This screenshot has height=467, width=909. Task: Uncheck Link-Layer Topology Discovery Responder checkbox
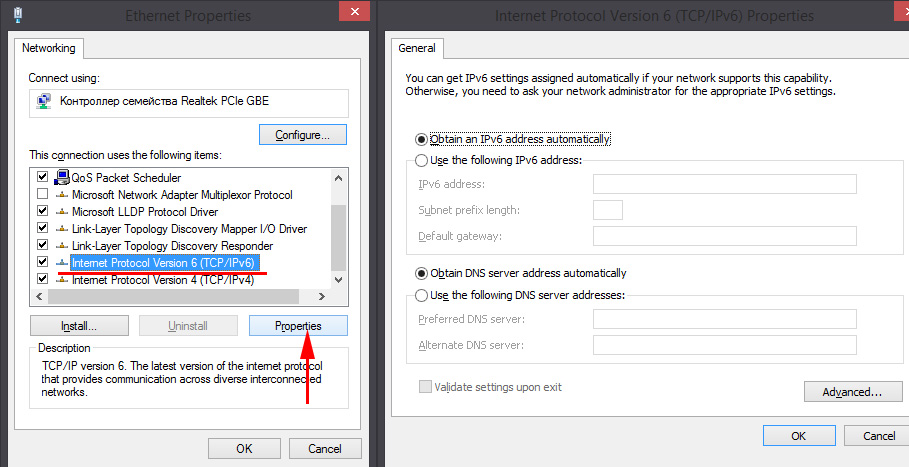click(x=42, y=245)
